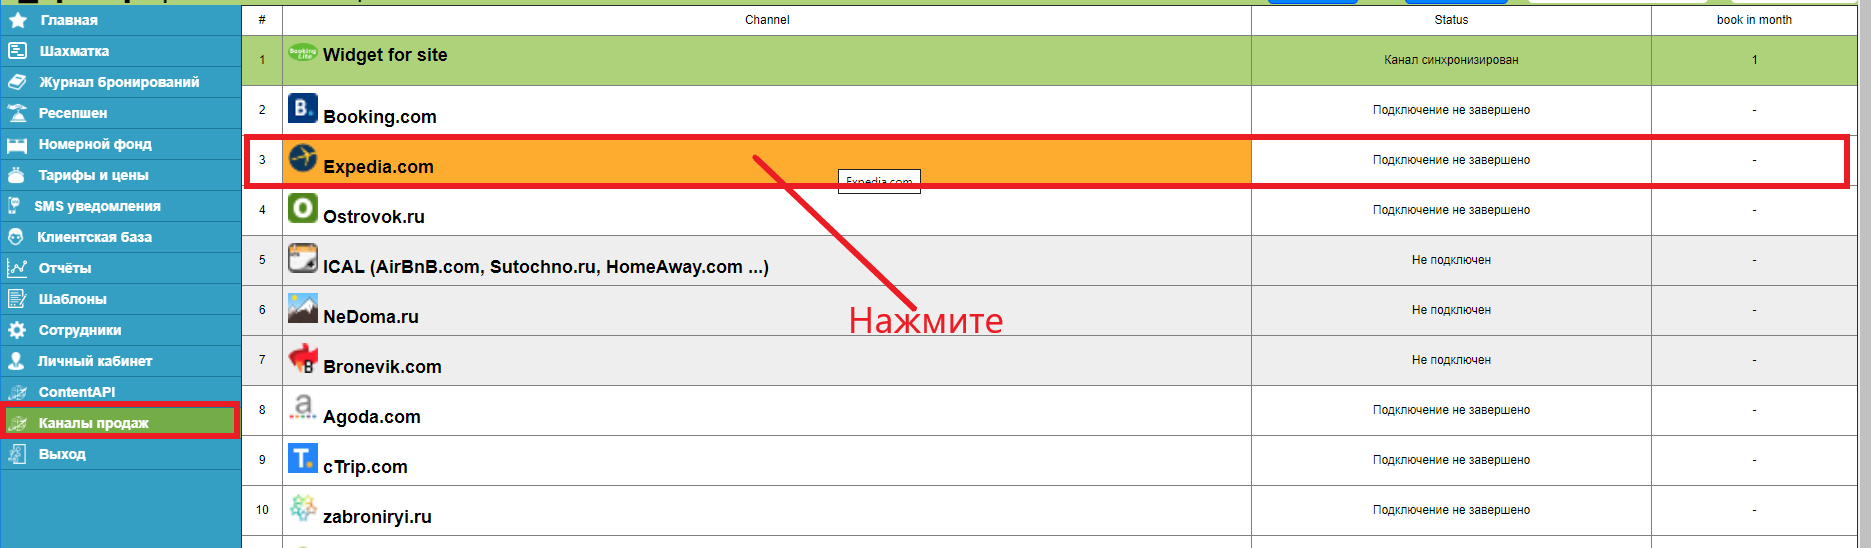1871x548 pixels.
Task: Click Канал синхронизирован status text
Action: 1451,60
